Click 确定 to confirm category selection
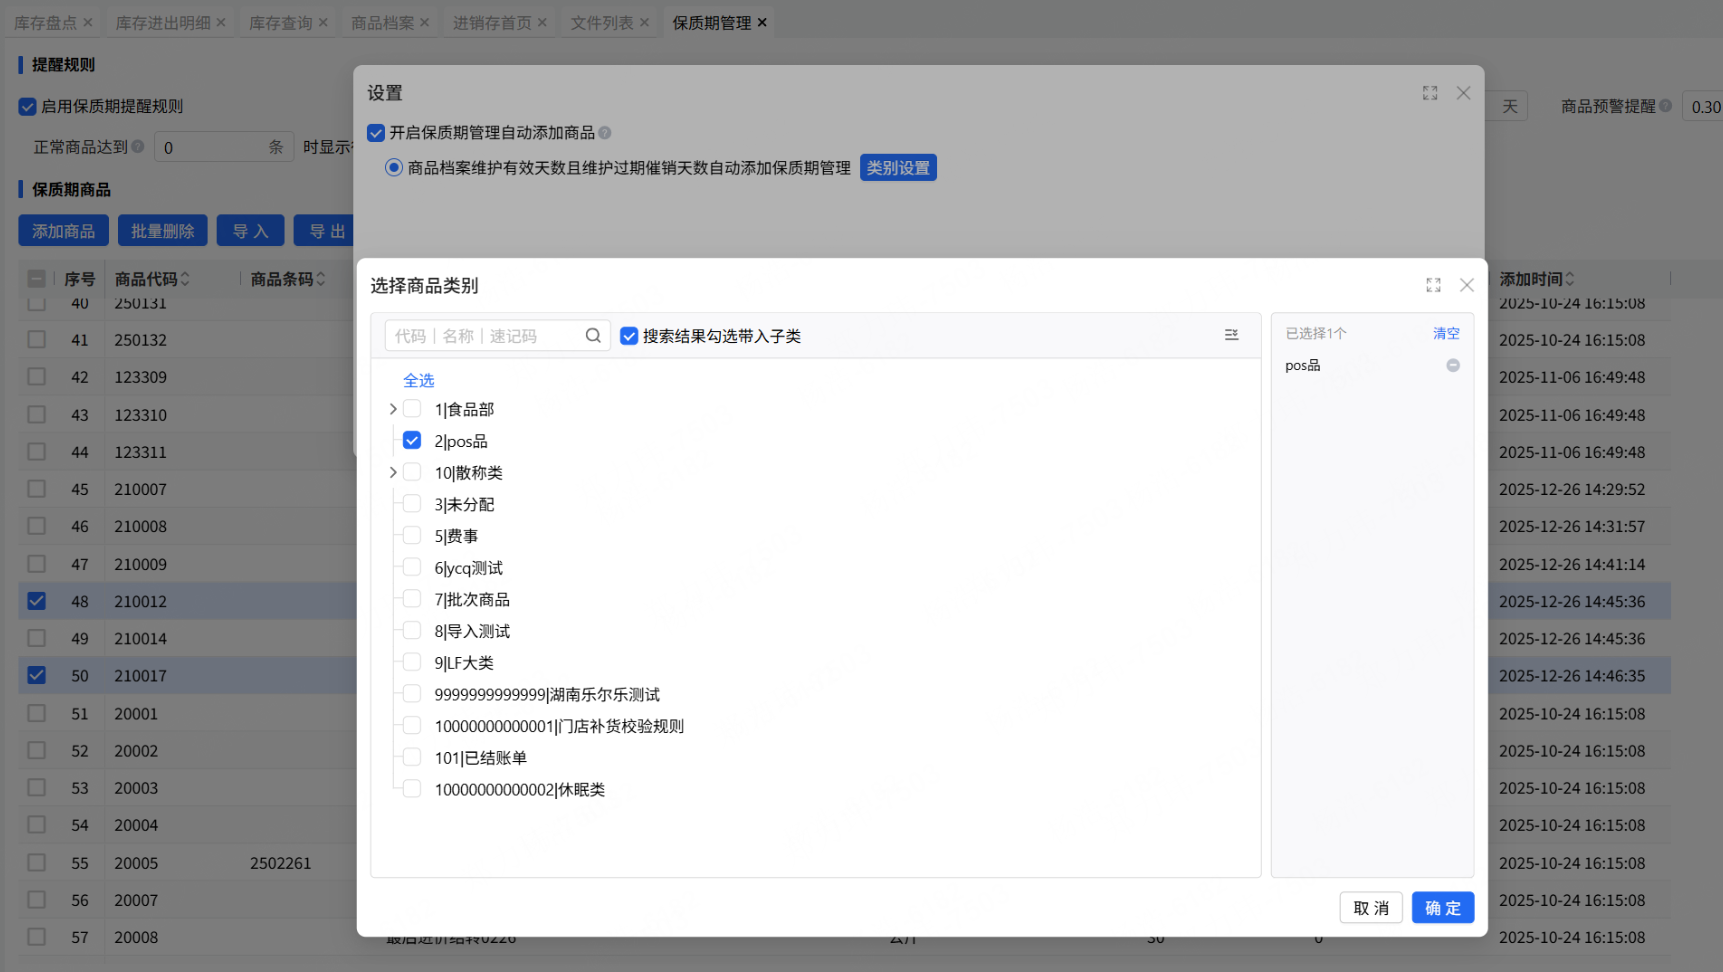The image size is (1723, 972). coord(1443,908)
